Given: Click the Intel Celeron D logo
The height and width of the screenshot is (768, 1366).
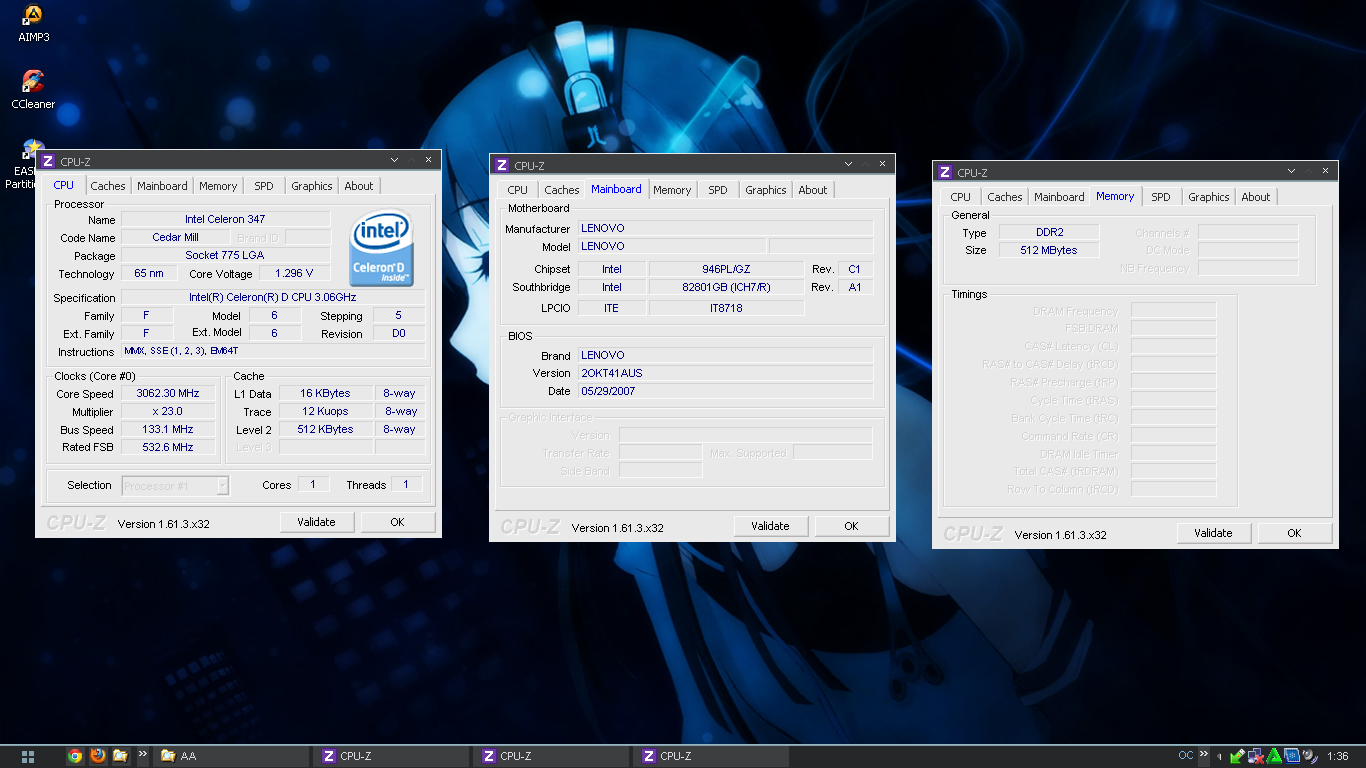Looking at the screenshot, I should click(x=381, y=247).
